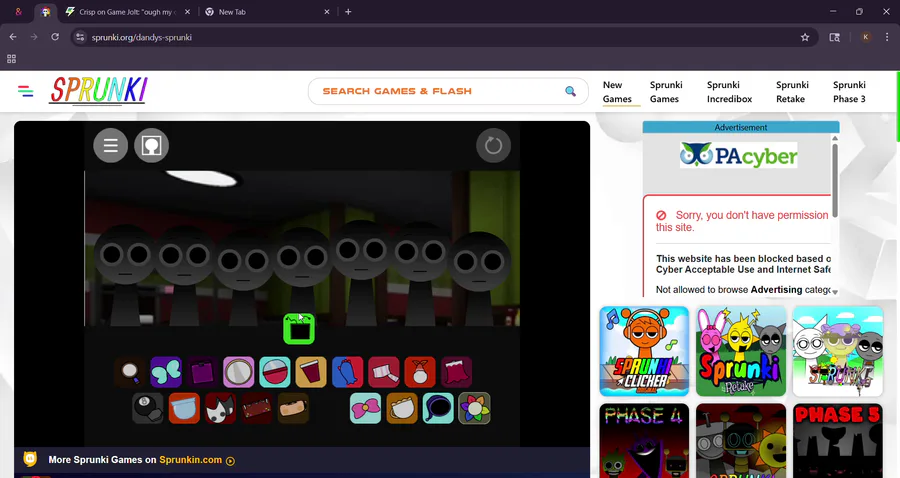Screen dimensions: 900x478
Task: Pick the white teacup icon
Action: click(x=402, y=408)
